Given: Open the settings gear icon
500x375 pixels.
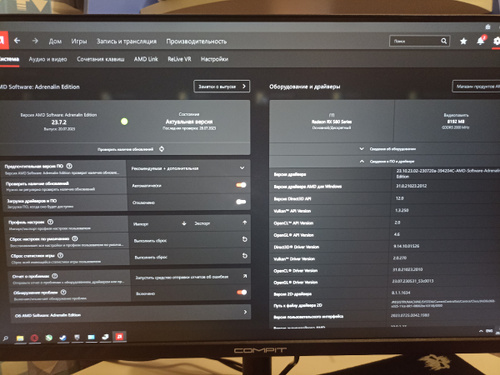Looking at the screenshot, I should 497,41.
